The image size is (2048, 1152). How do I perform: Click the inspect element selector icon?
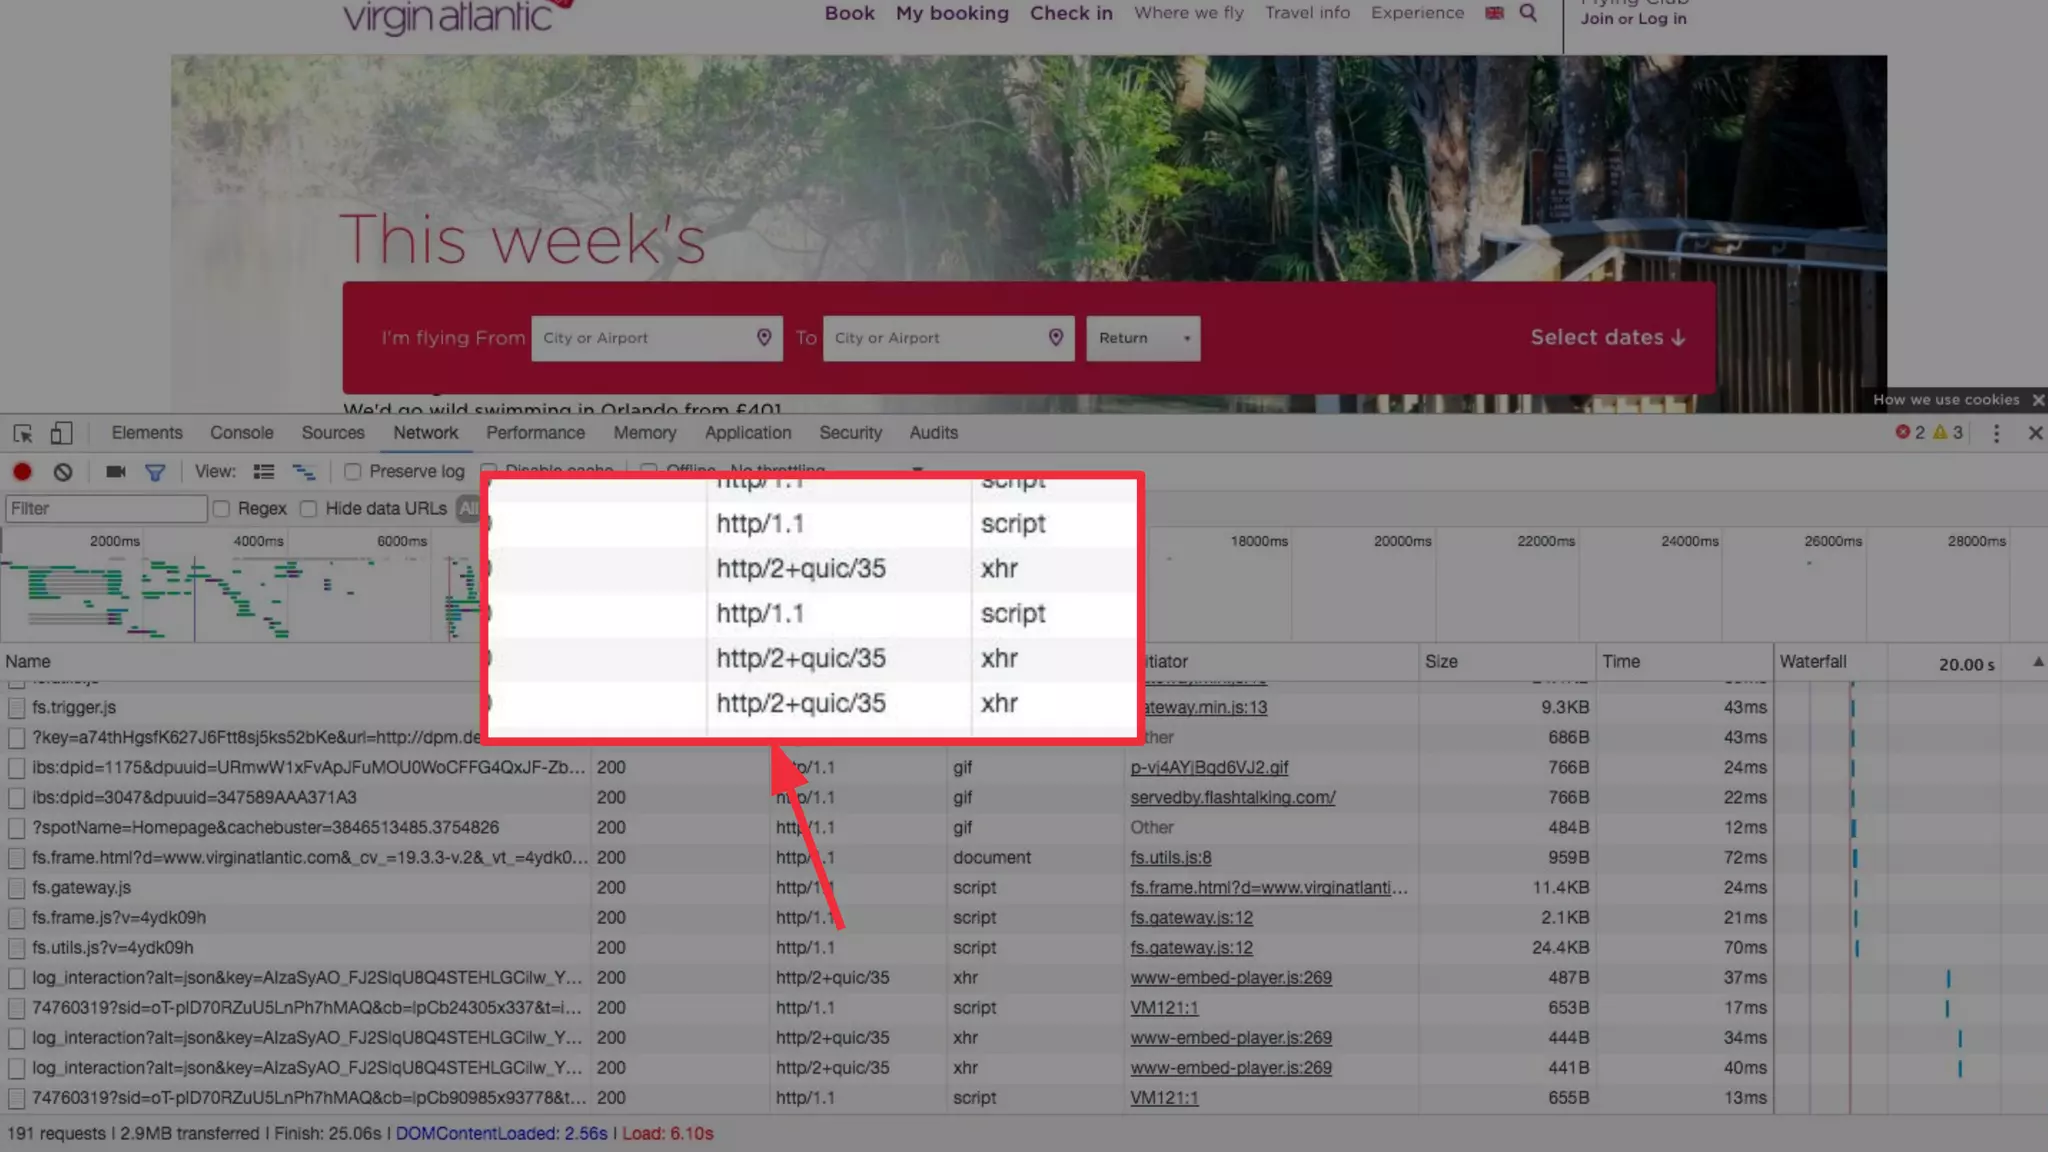(x=23, y=433)
